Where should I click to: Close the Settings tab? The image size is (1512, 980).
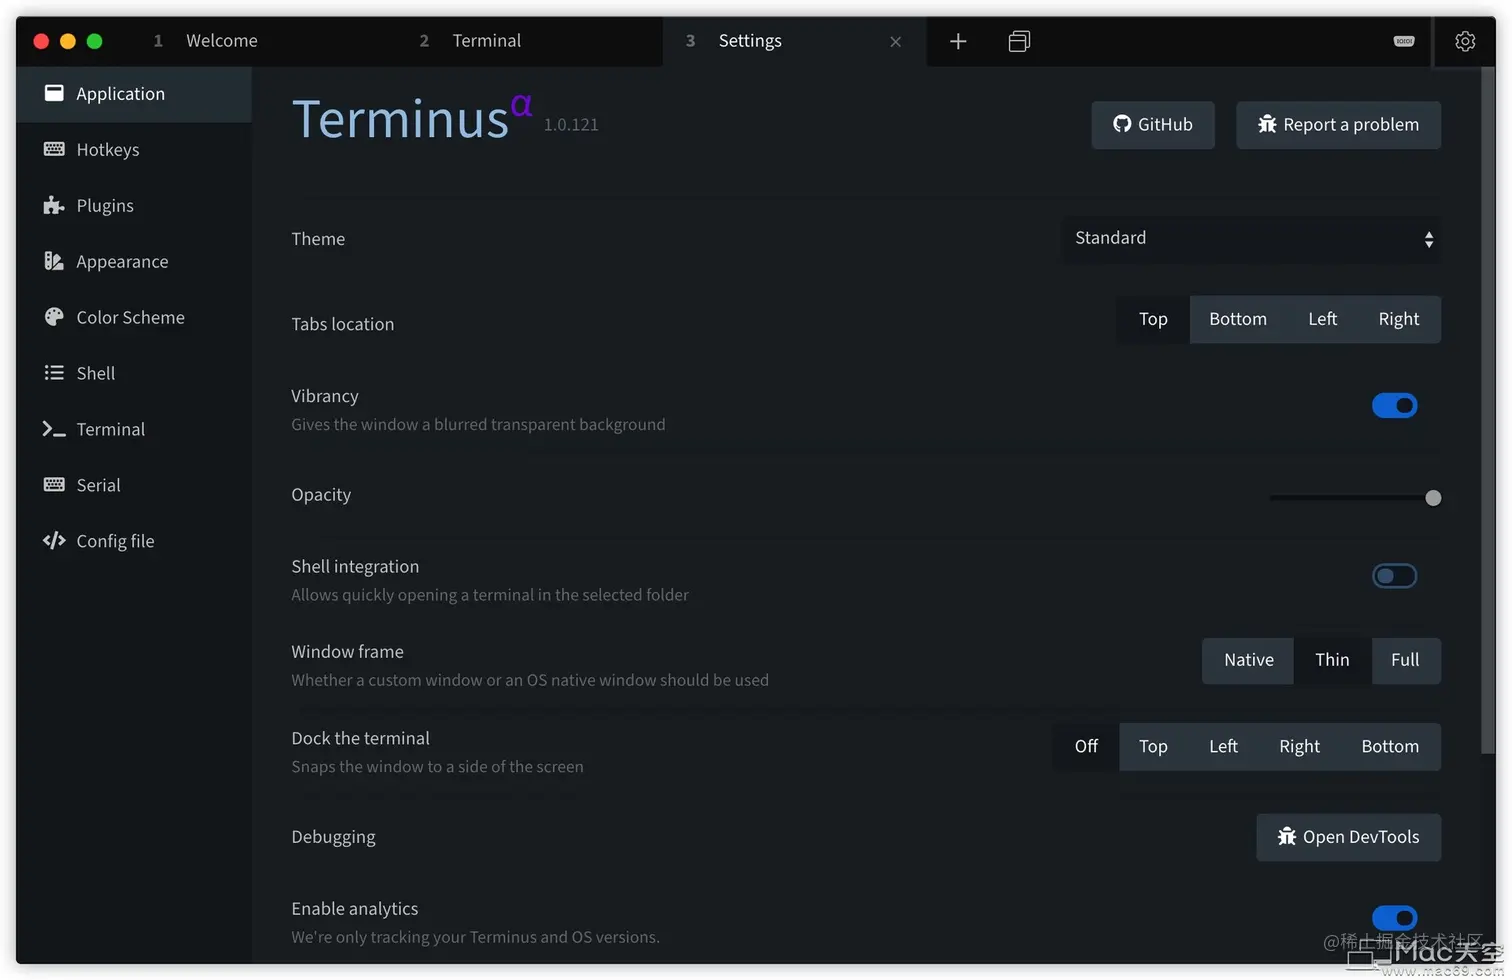pos(896,42)
